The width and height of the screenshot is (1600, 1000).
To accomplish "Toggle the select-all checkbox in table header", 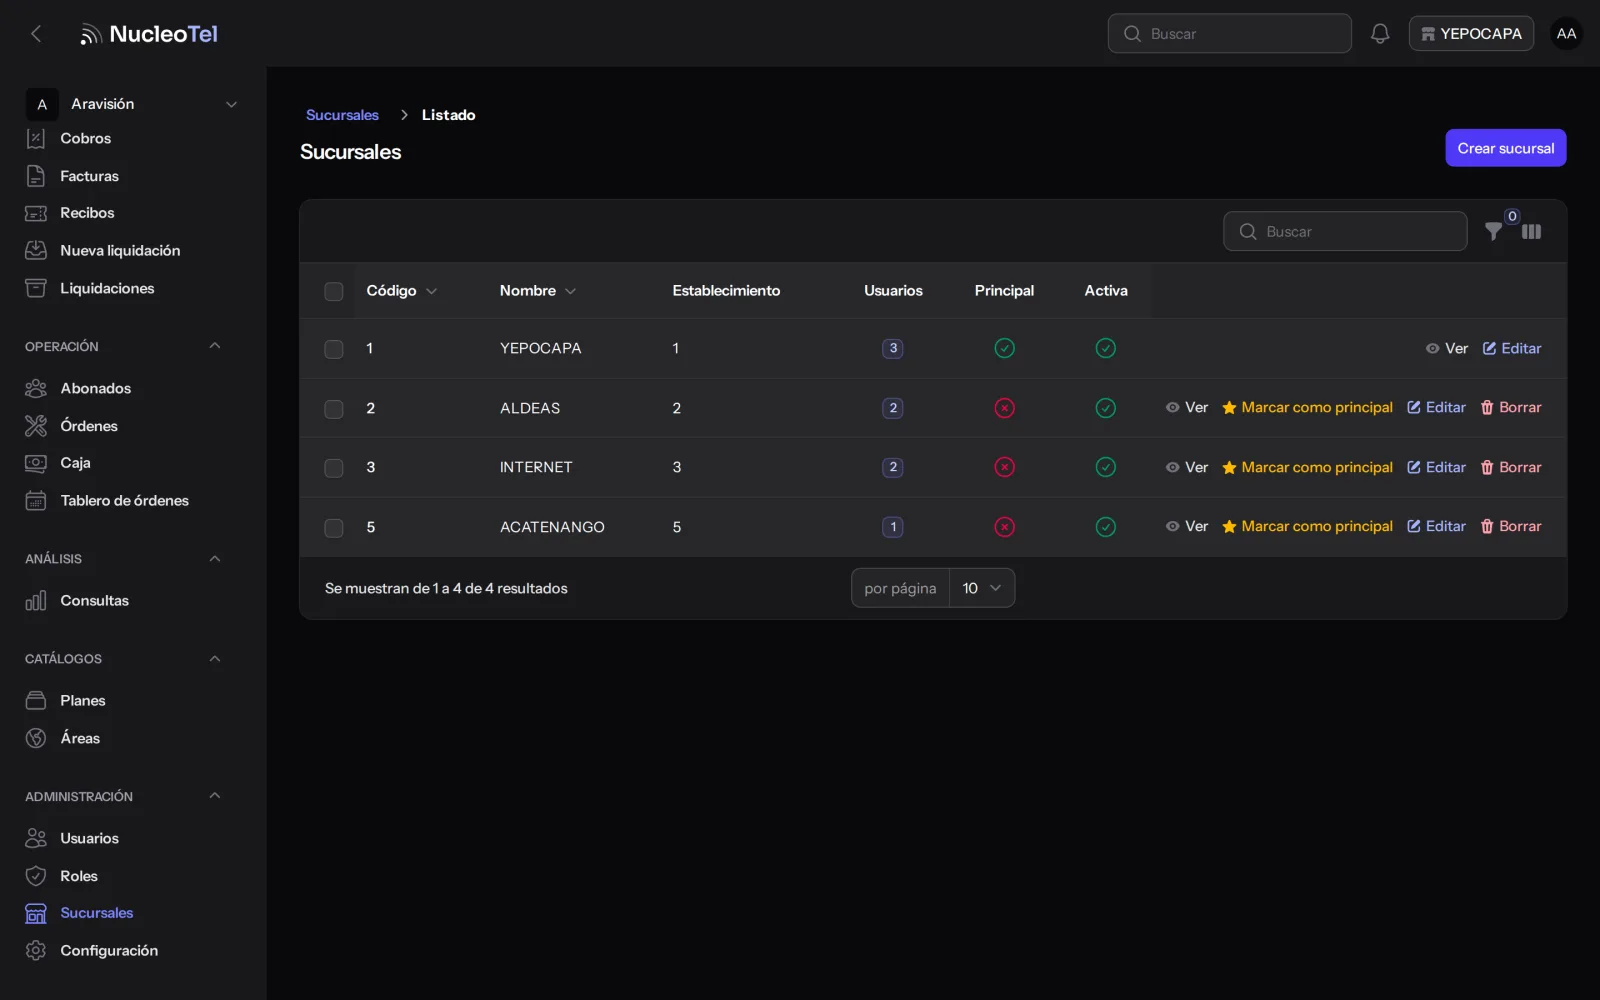I will pyautogui.click(x=334, y=291).
